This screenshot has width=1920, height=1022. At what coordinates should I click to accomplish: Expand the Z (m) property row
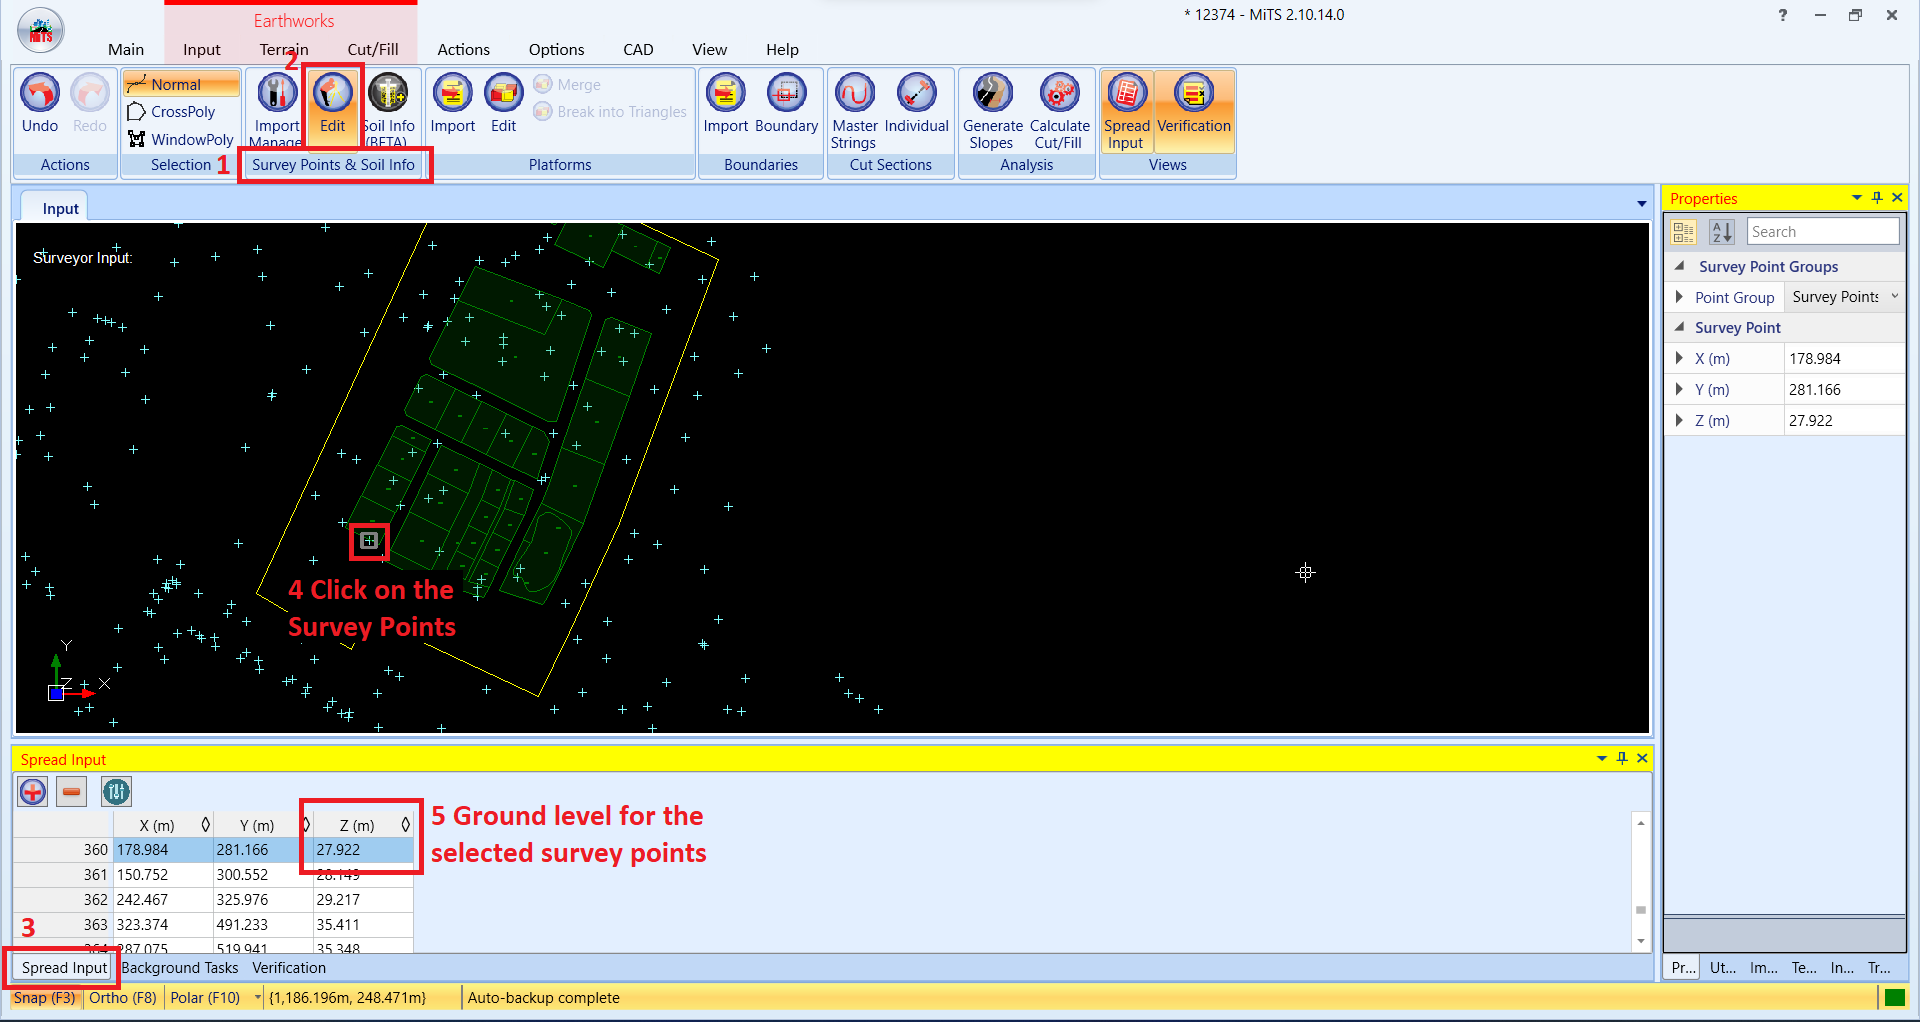pos(1679,420)
